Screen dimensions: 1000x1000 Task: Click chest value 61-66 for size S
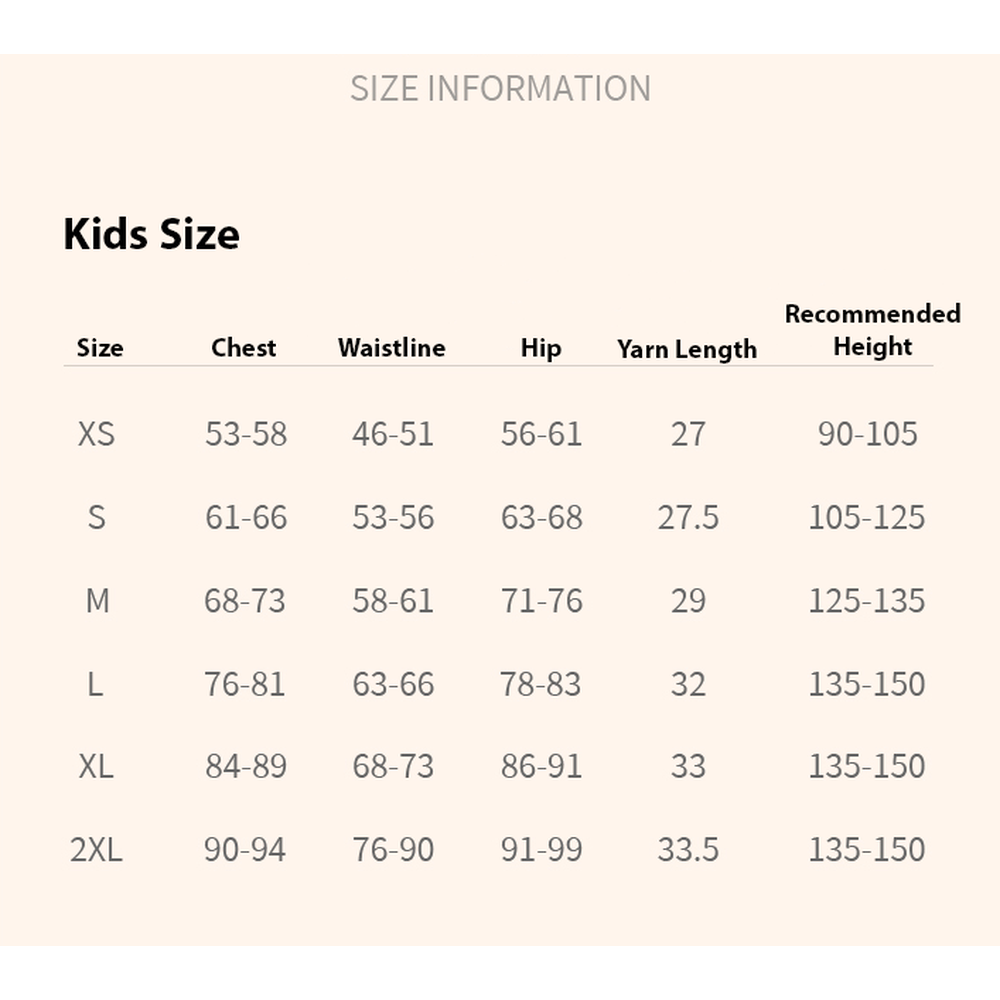click(x=246, y=518)
